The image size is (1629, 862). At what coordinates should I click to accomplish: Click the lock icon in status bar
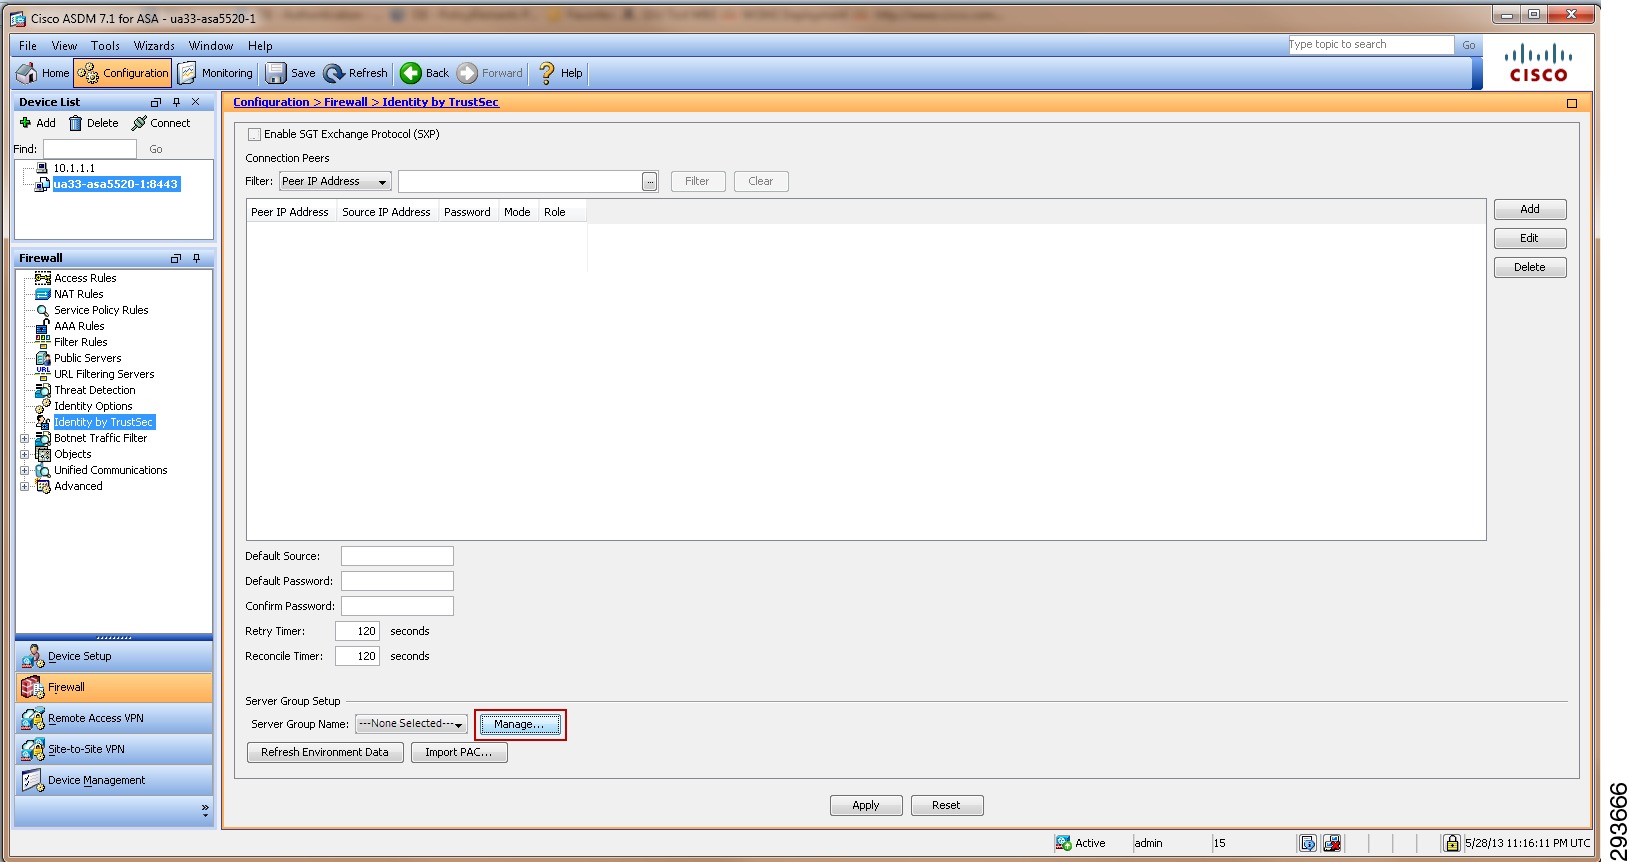[x=1452, y=843]
